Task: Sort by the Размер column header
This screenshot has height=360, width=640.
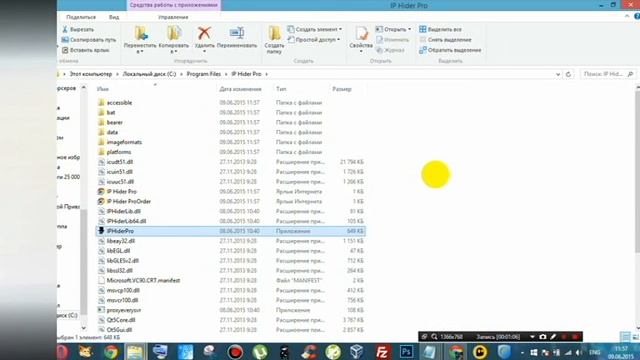Action: click(x=342, y=89)
